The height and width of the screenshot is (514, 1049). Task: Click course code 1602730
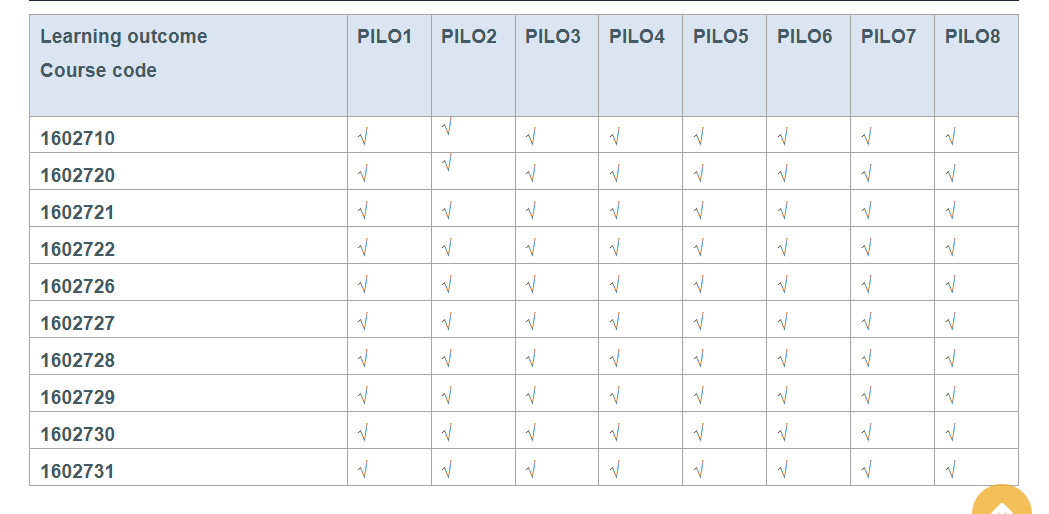(x=77, y=435)
